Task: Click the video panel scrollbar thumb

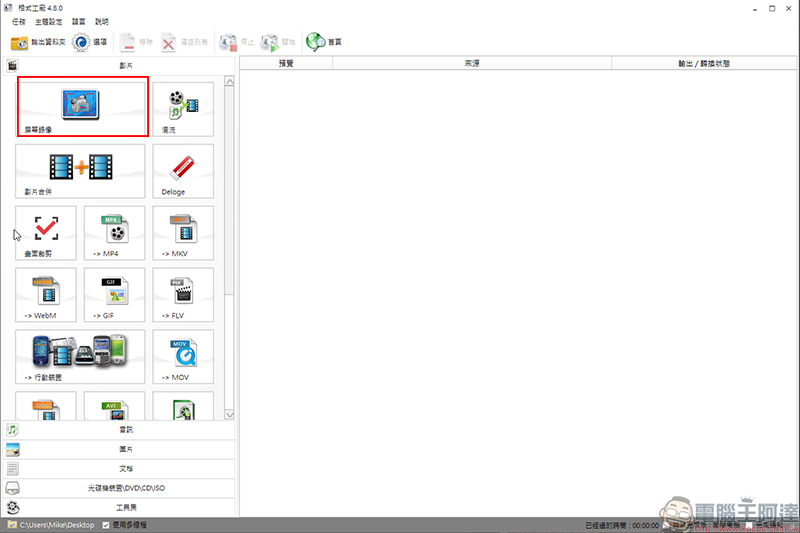Action: (230, 190)
